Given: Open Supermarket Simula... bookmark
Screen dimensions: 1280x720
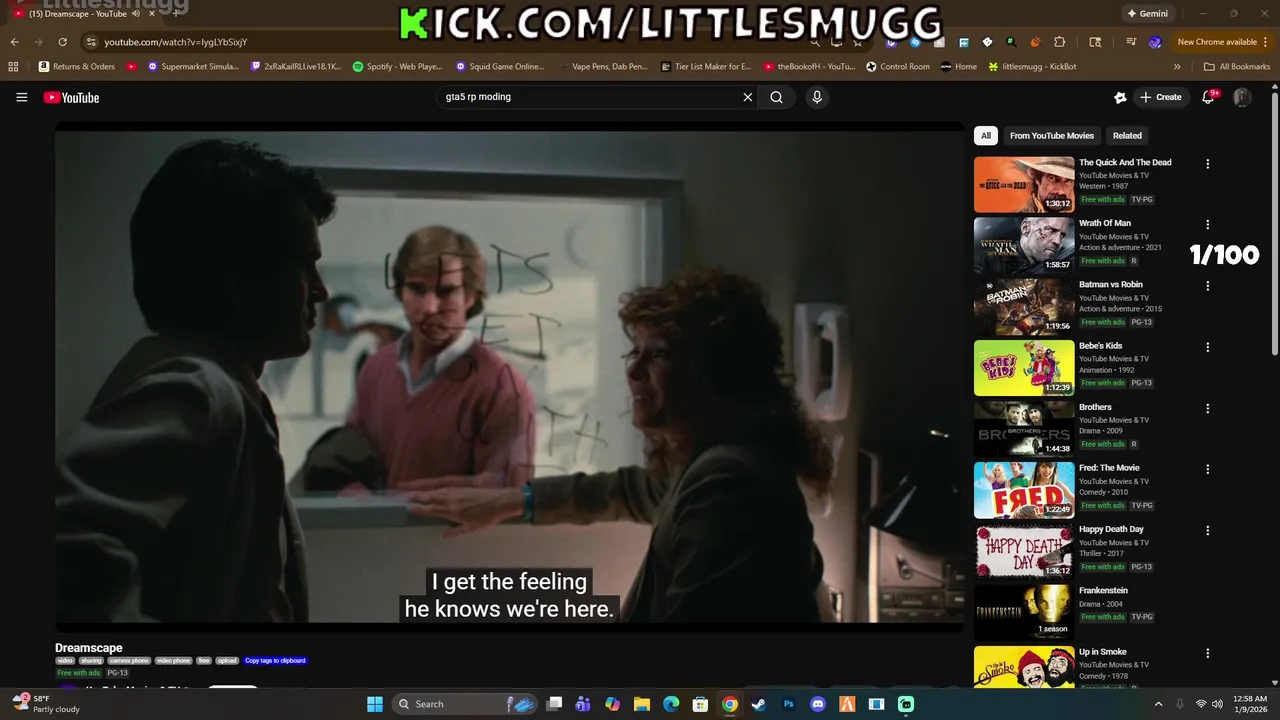Looking at the screenshot, I should [193, 67].
